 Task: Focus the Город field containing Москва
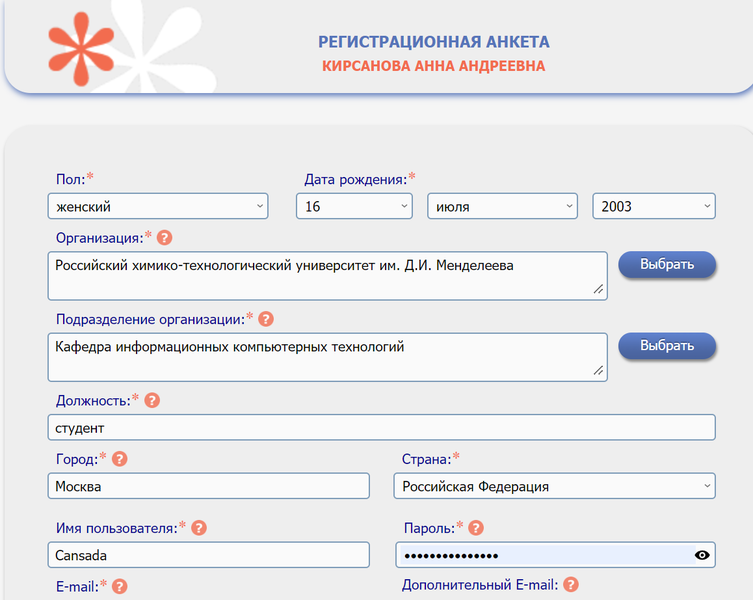click(208, 486)
